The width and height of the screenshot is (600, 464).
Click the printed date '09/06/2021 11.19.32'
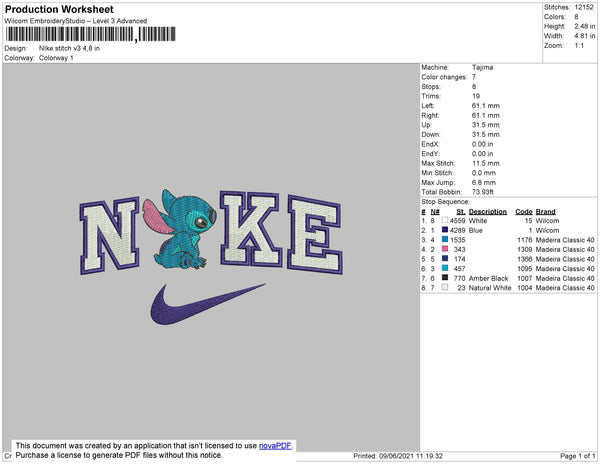(411, 456)
